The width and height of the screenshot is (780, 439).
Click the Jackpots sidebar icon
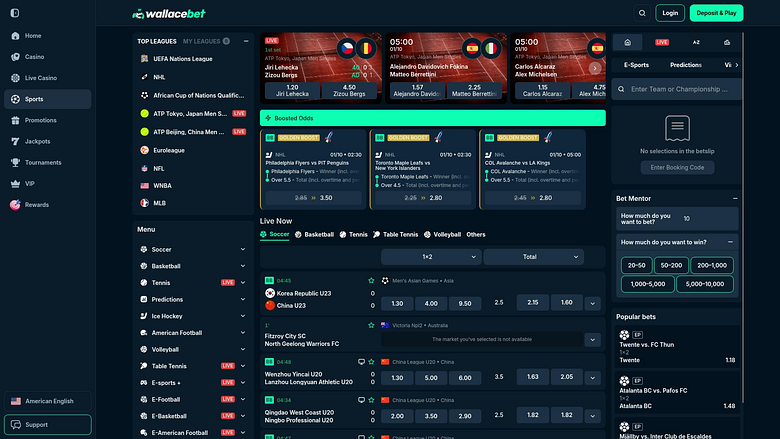[x=15, y=141]
